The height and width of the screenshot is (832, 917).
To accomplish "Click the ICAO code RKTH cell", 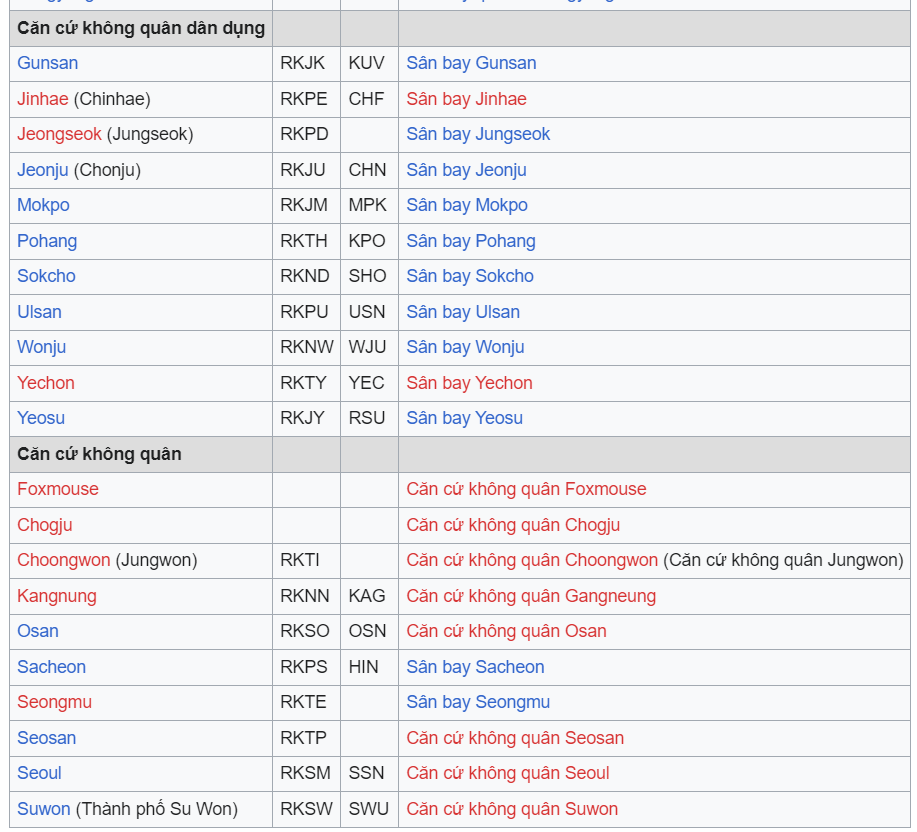I will click(306, 241).
